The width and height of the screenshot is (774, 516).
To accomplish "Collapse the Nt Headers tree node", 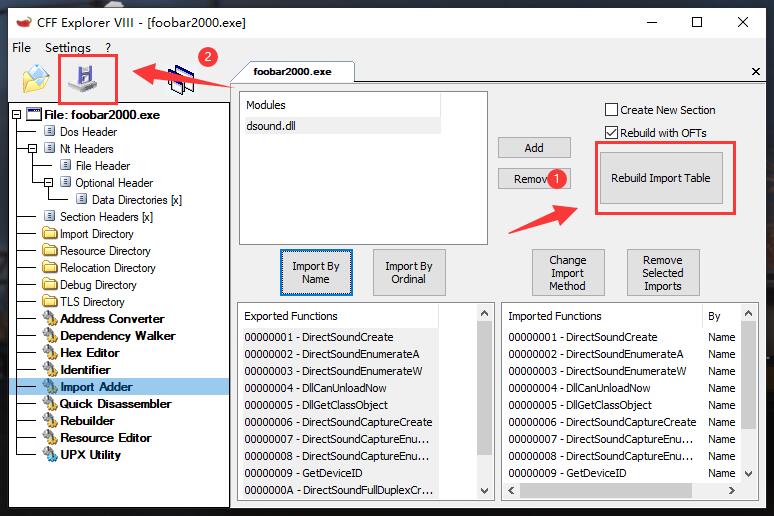I will pos(33,149).
